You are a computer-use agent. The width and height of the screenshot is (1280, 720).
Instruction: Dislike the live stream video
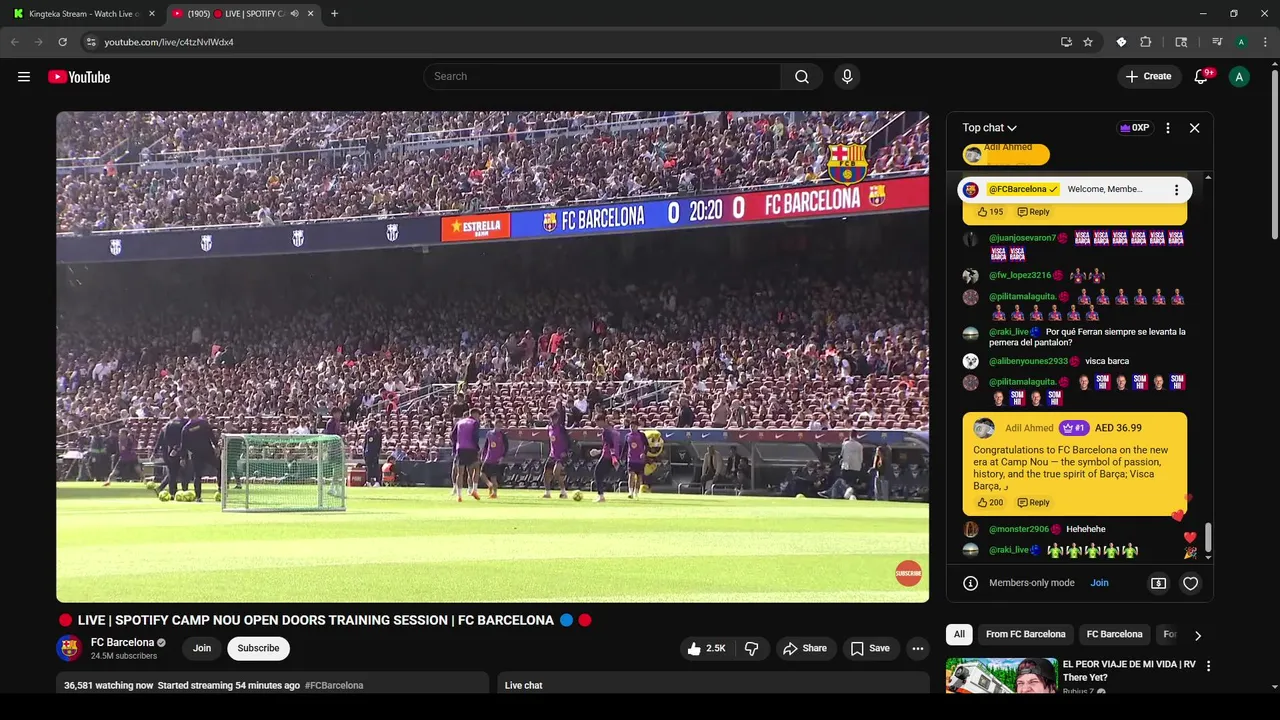point(752,649)
